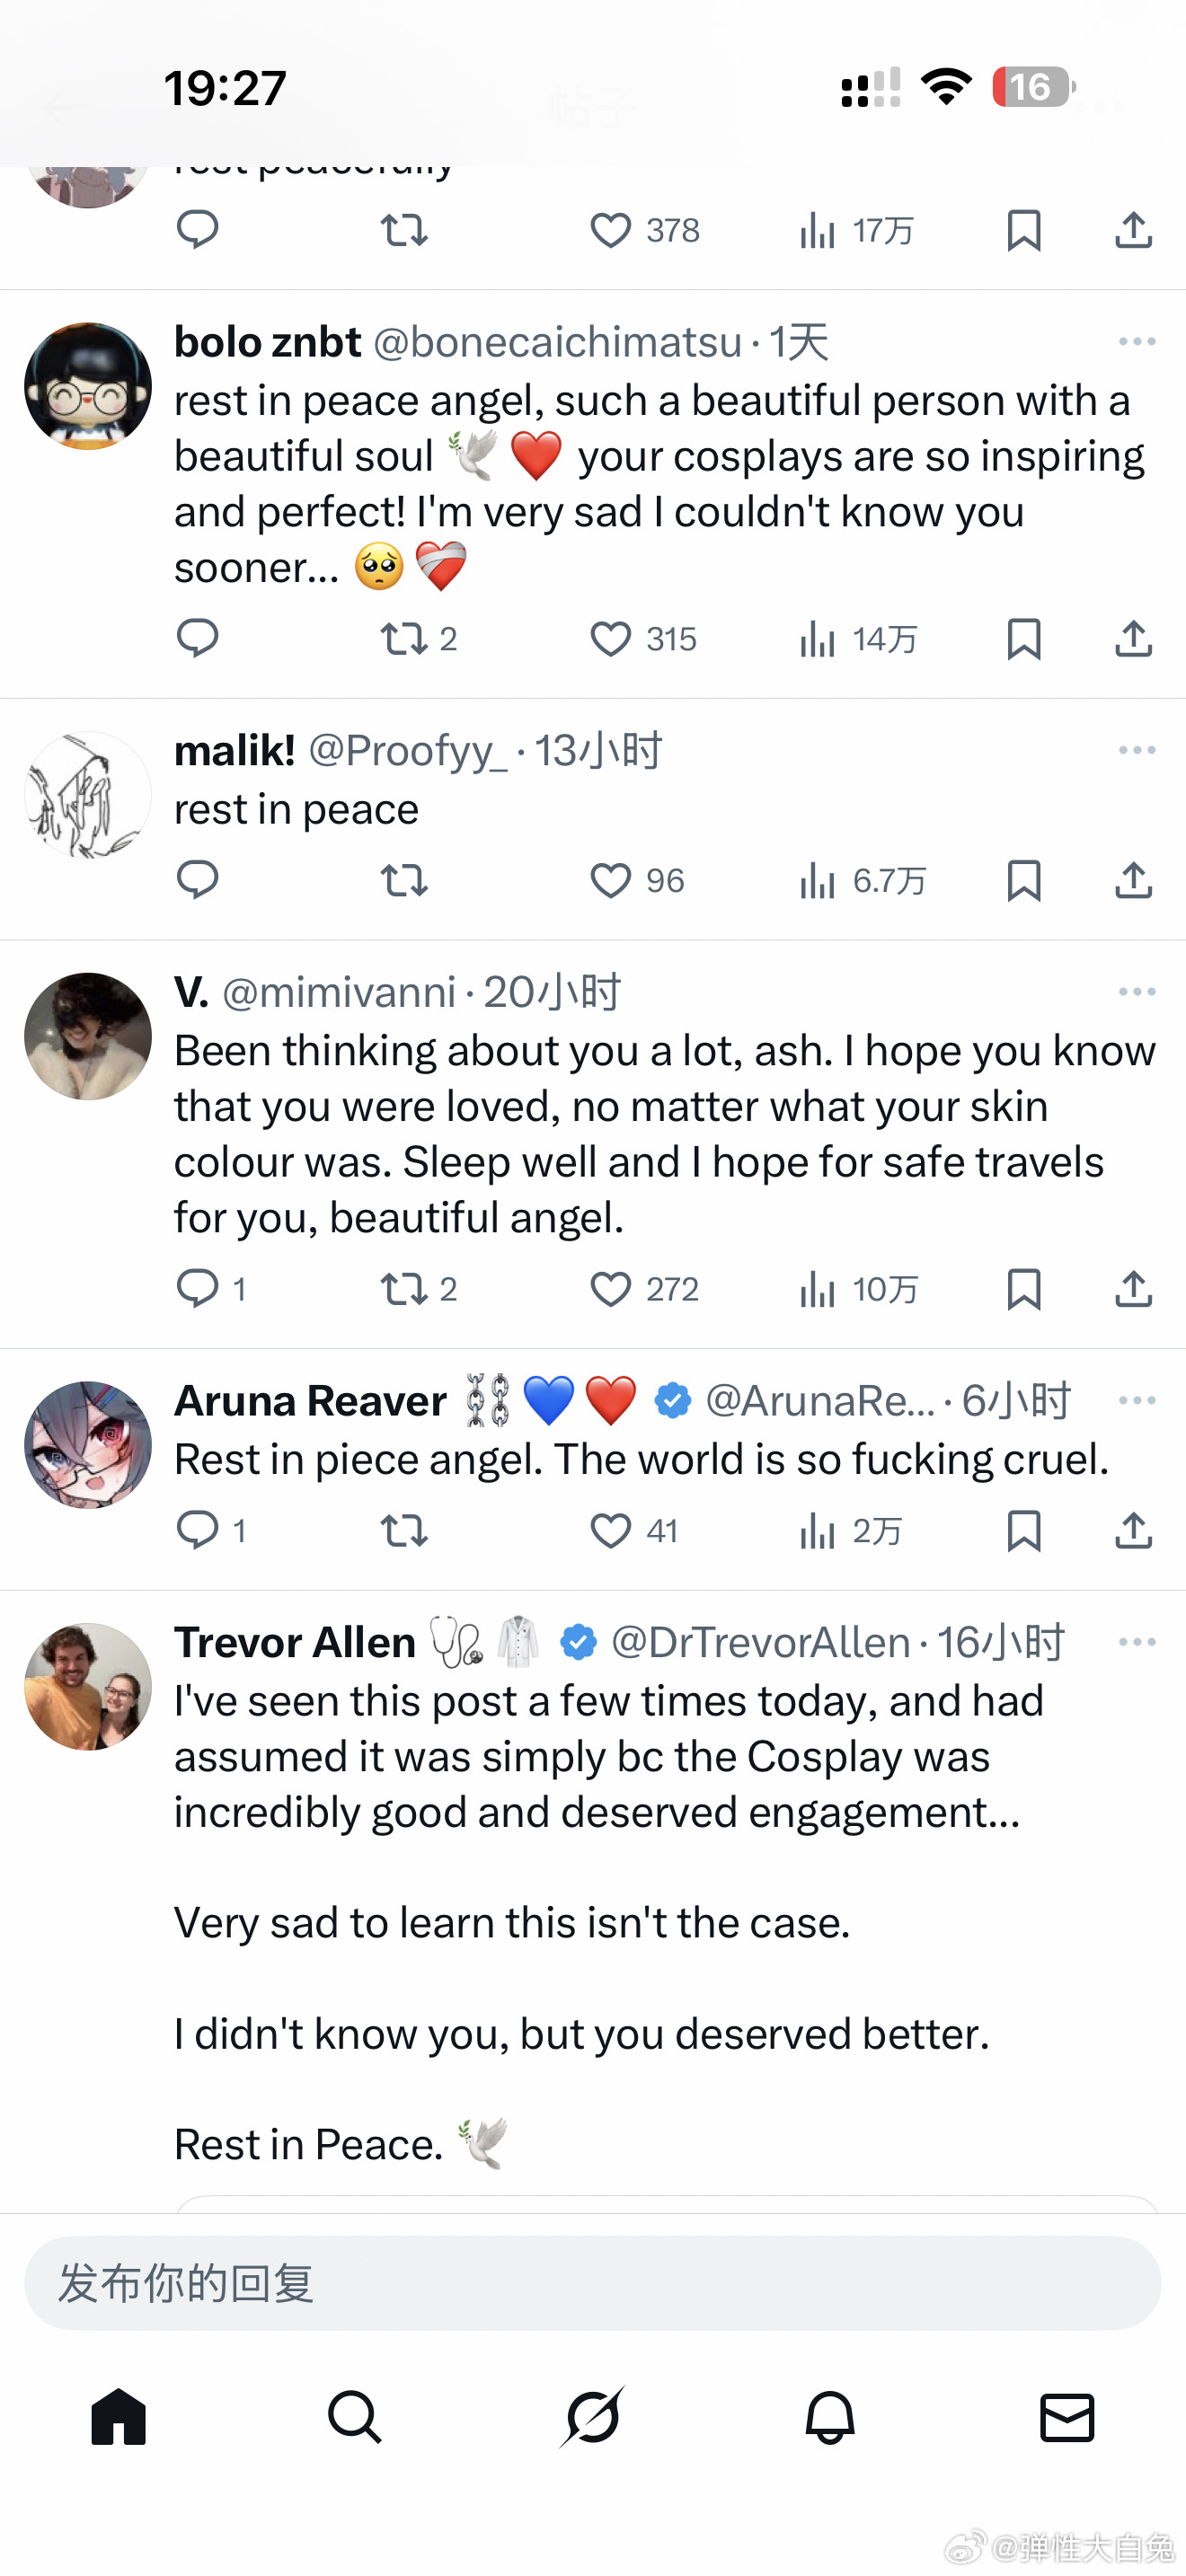Share bolo znbt's reply

[1133, 638]
